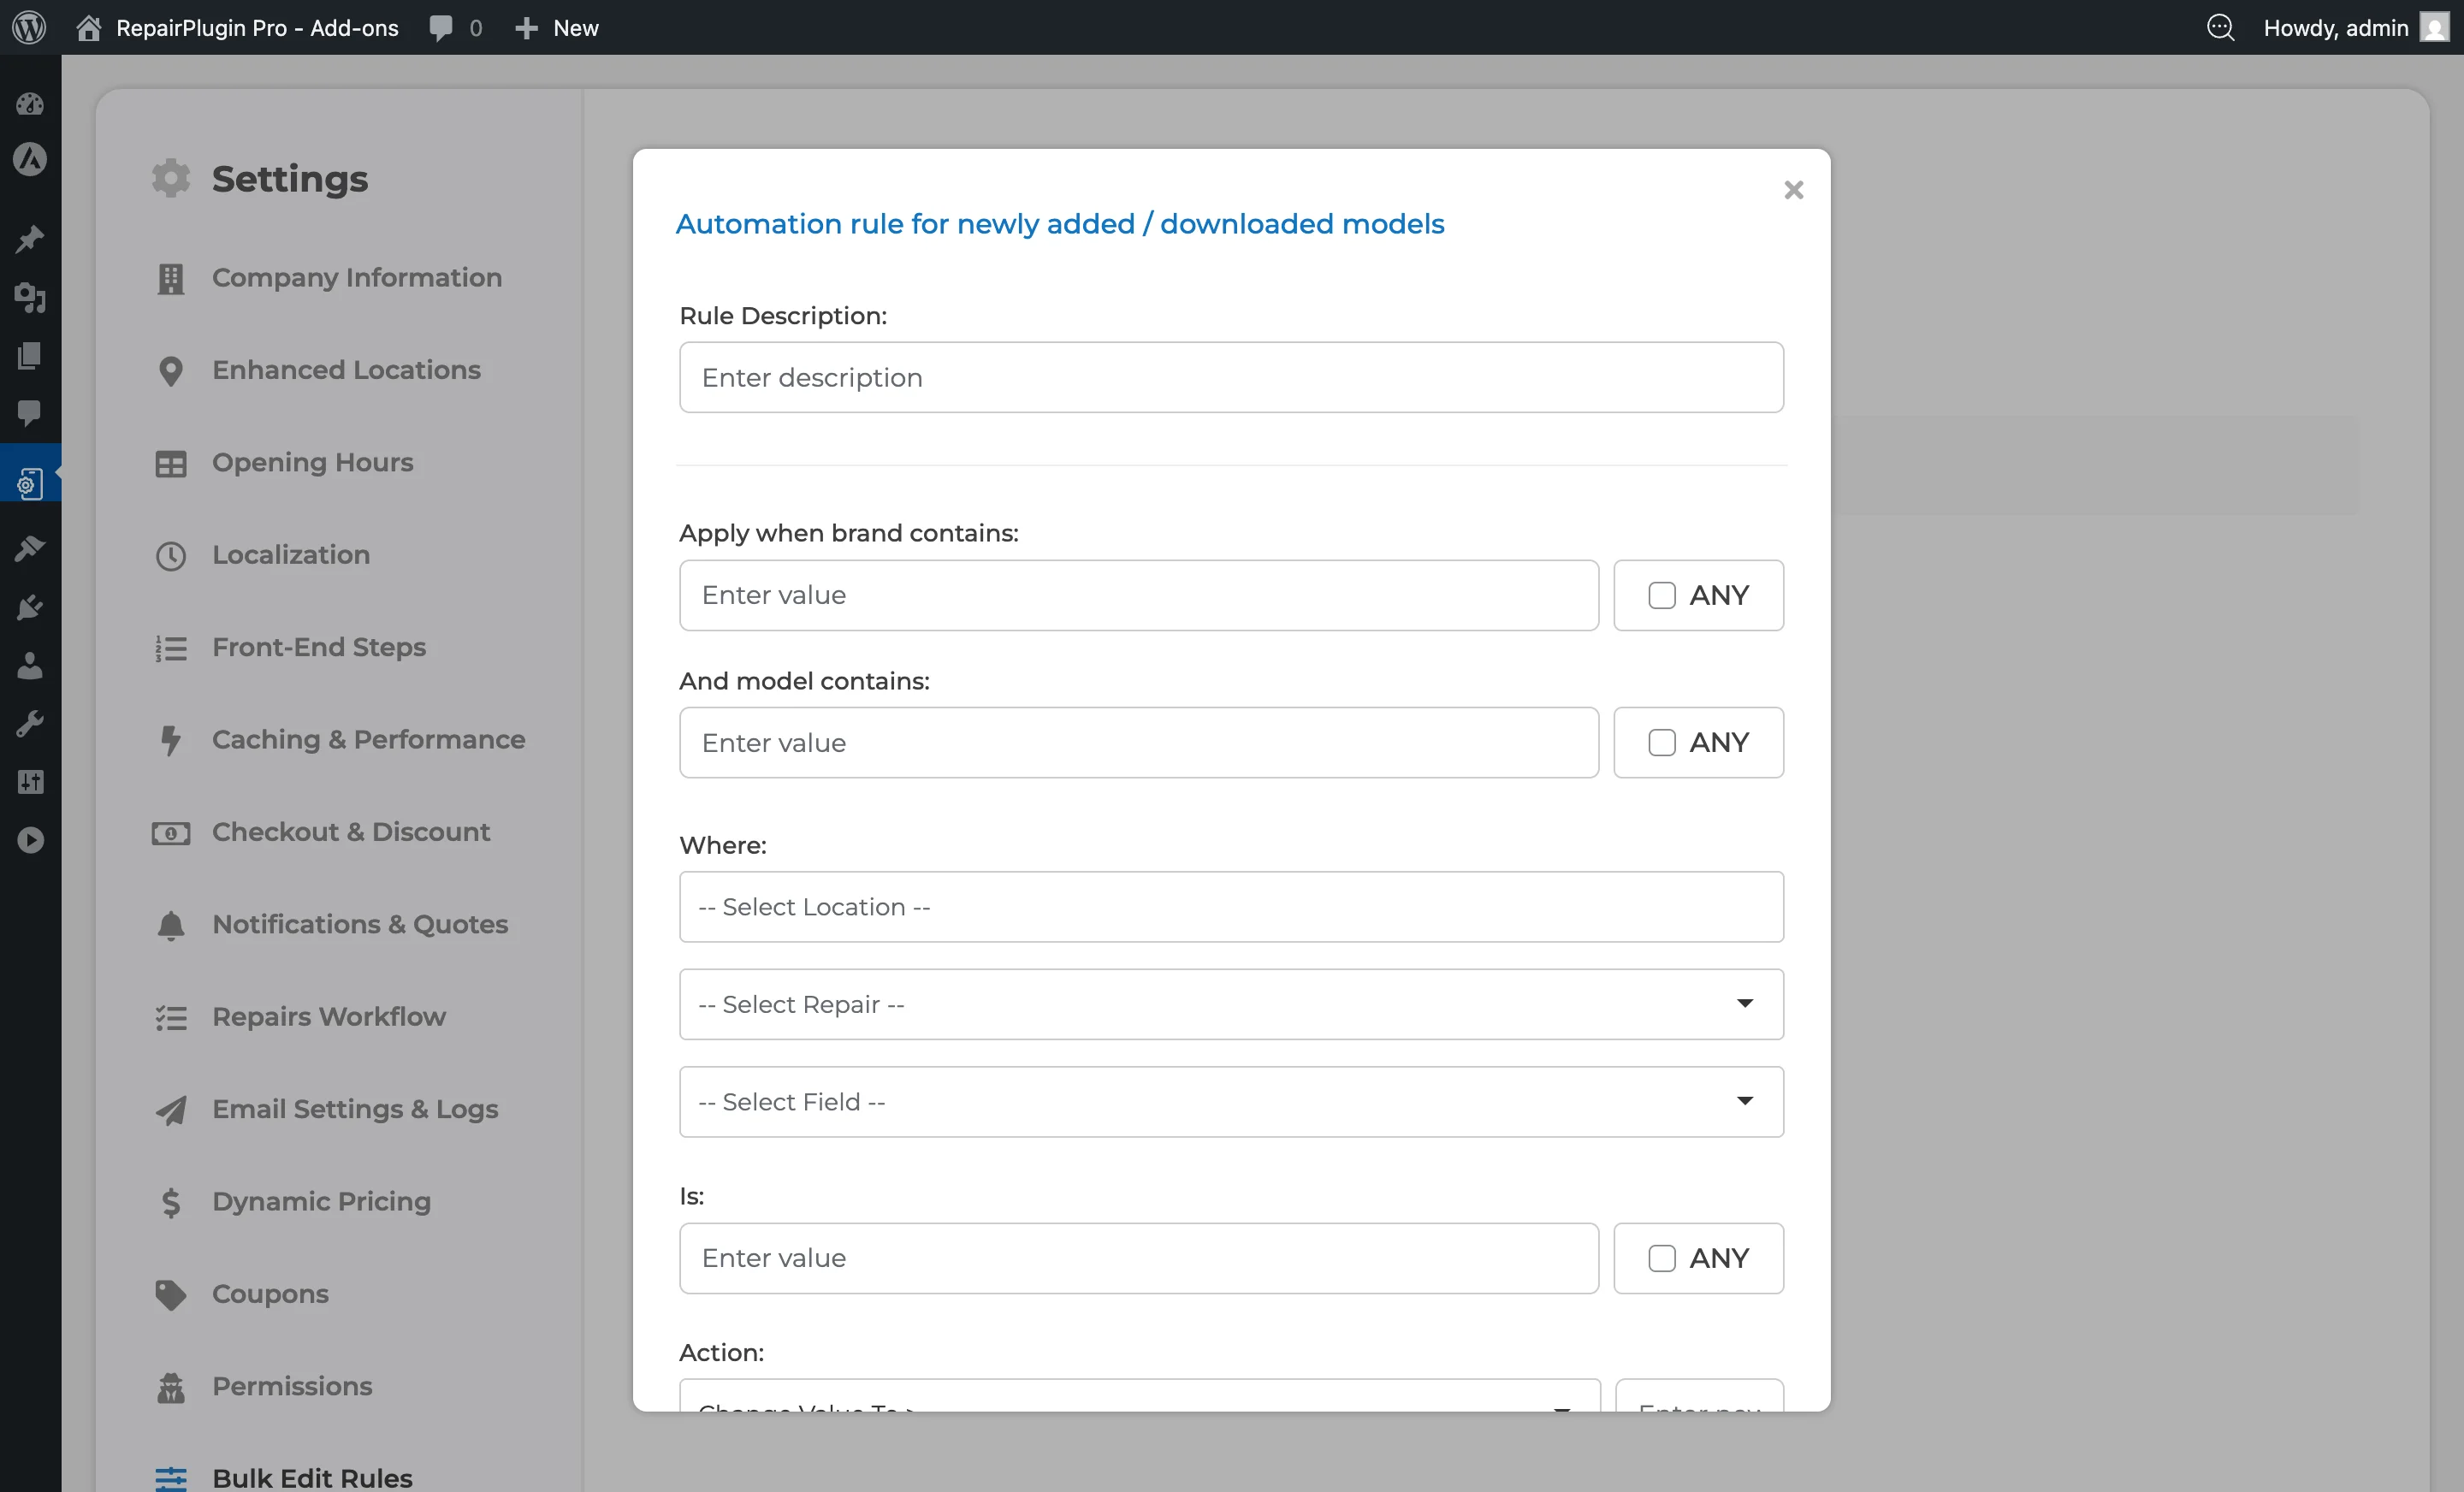Open the Appearance paintbrush icon
This screenshot has height=1492, width=2464.
tap(31, 548)
